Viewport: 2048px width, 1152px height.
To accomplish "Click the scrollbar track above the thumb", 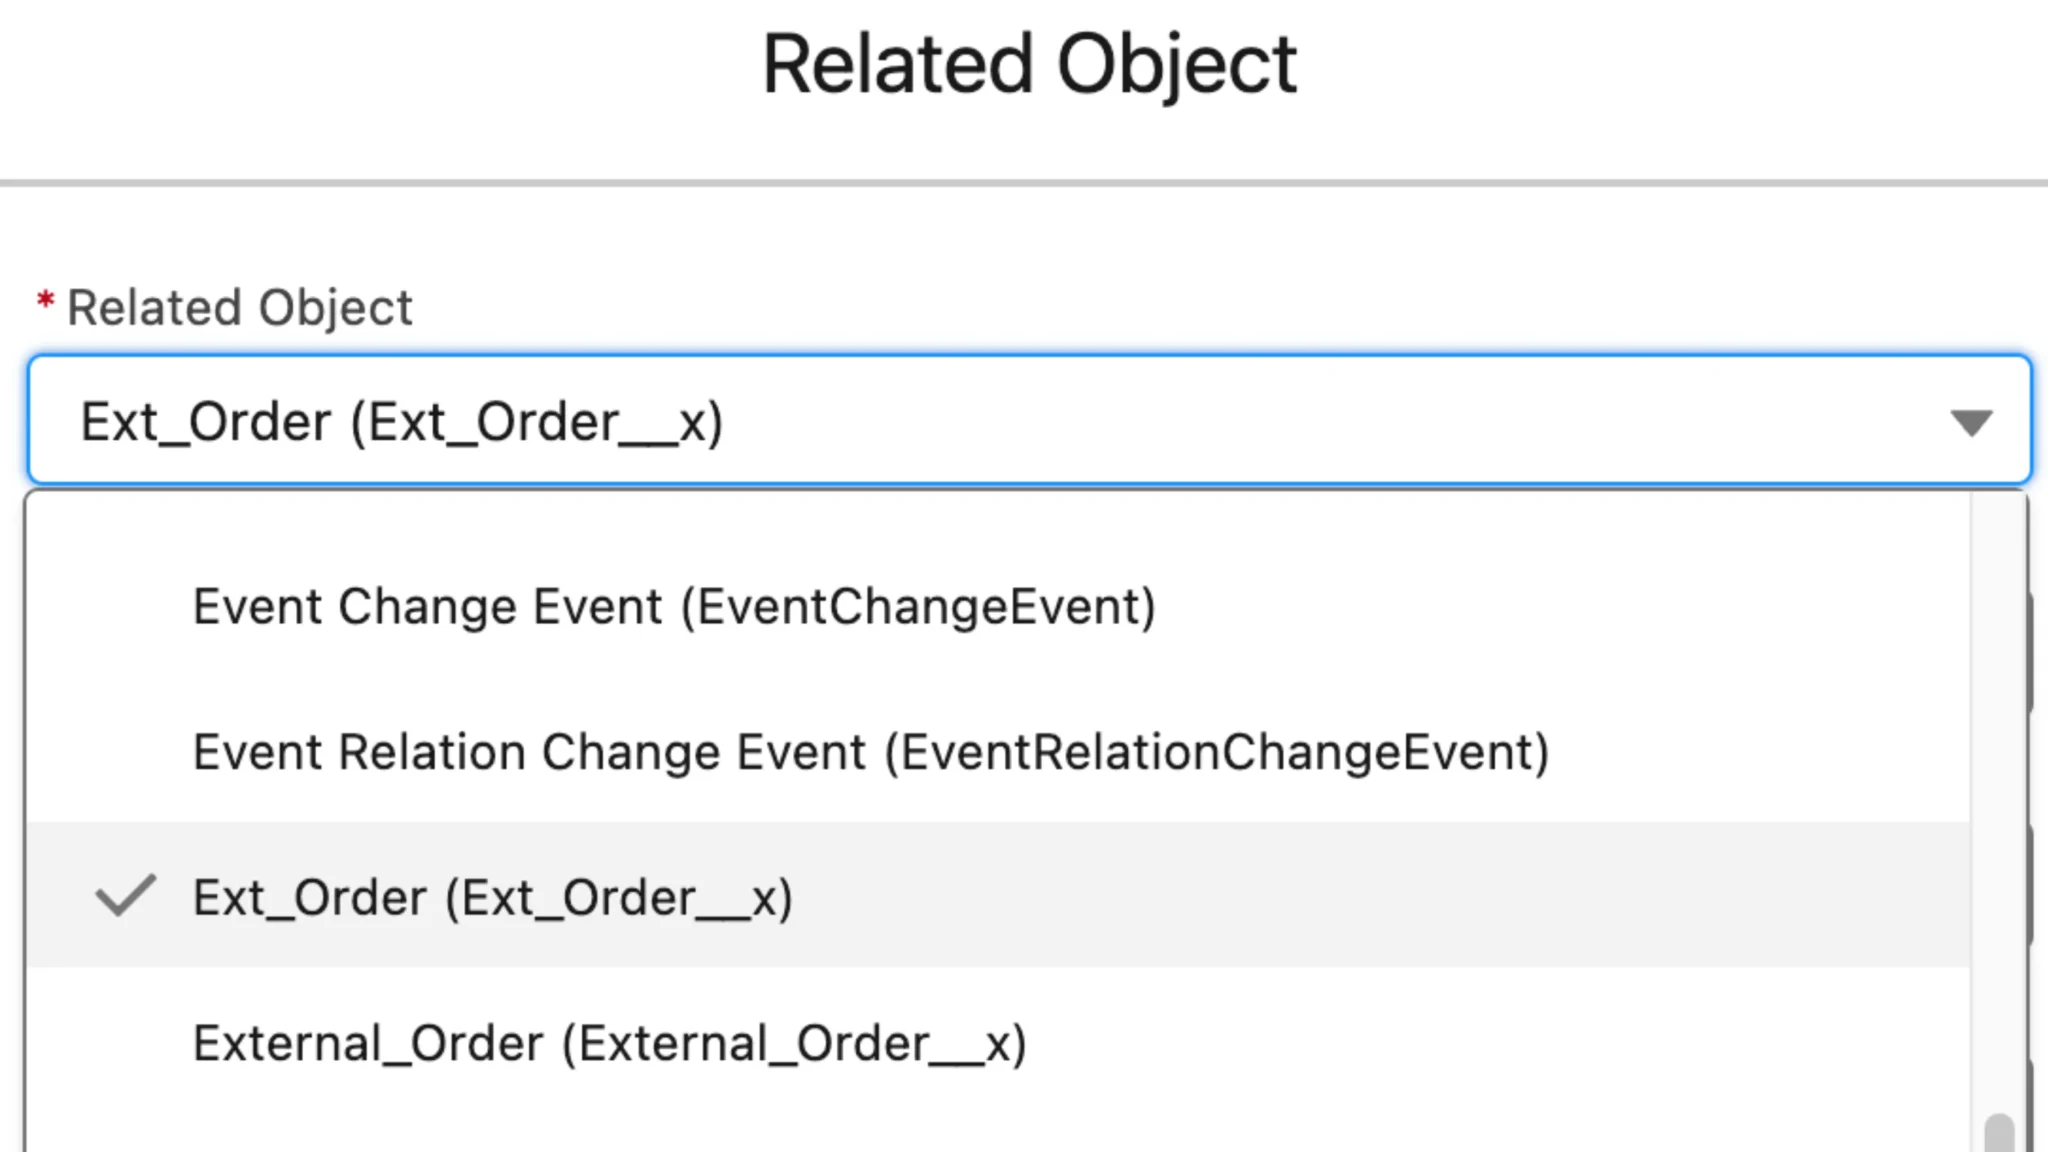I will click(1999, 800).
